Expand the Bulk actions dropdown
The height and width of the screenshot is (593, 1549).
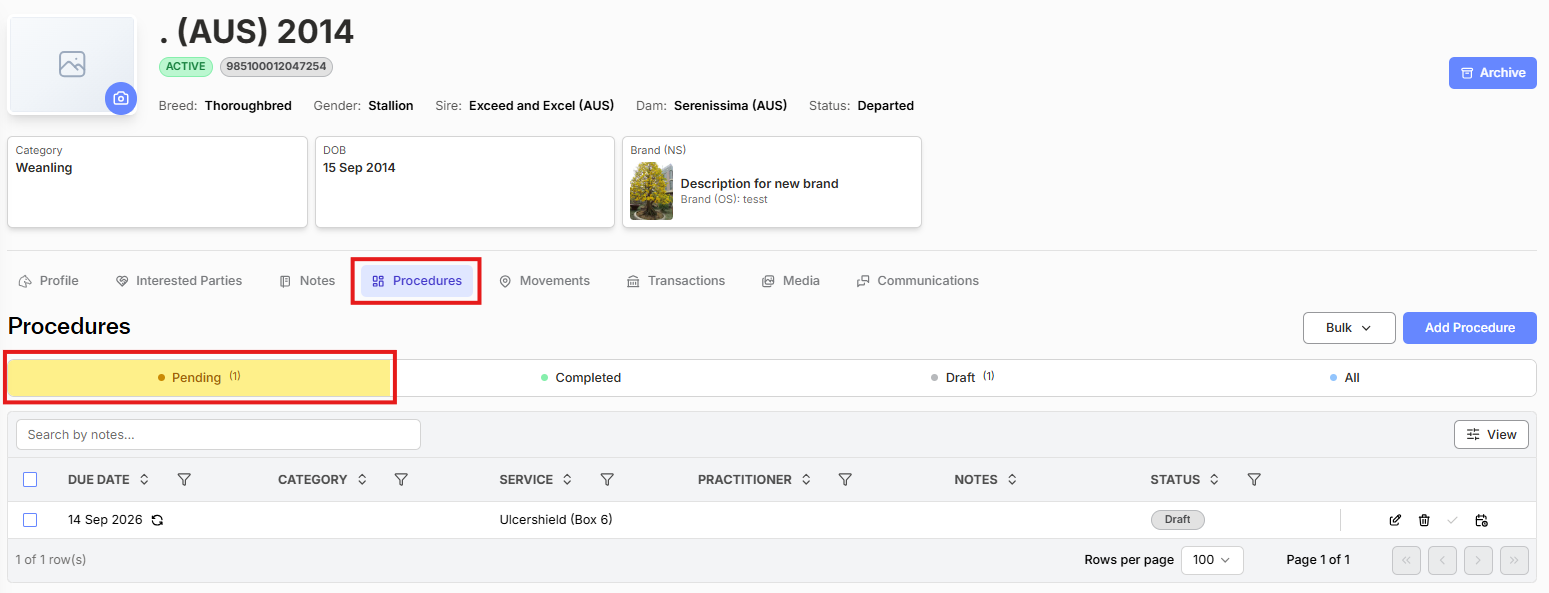(1349, 328)
